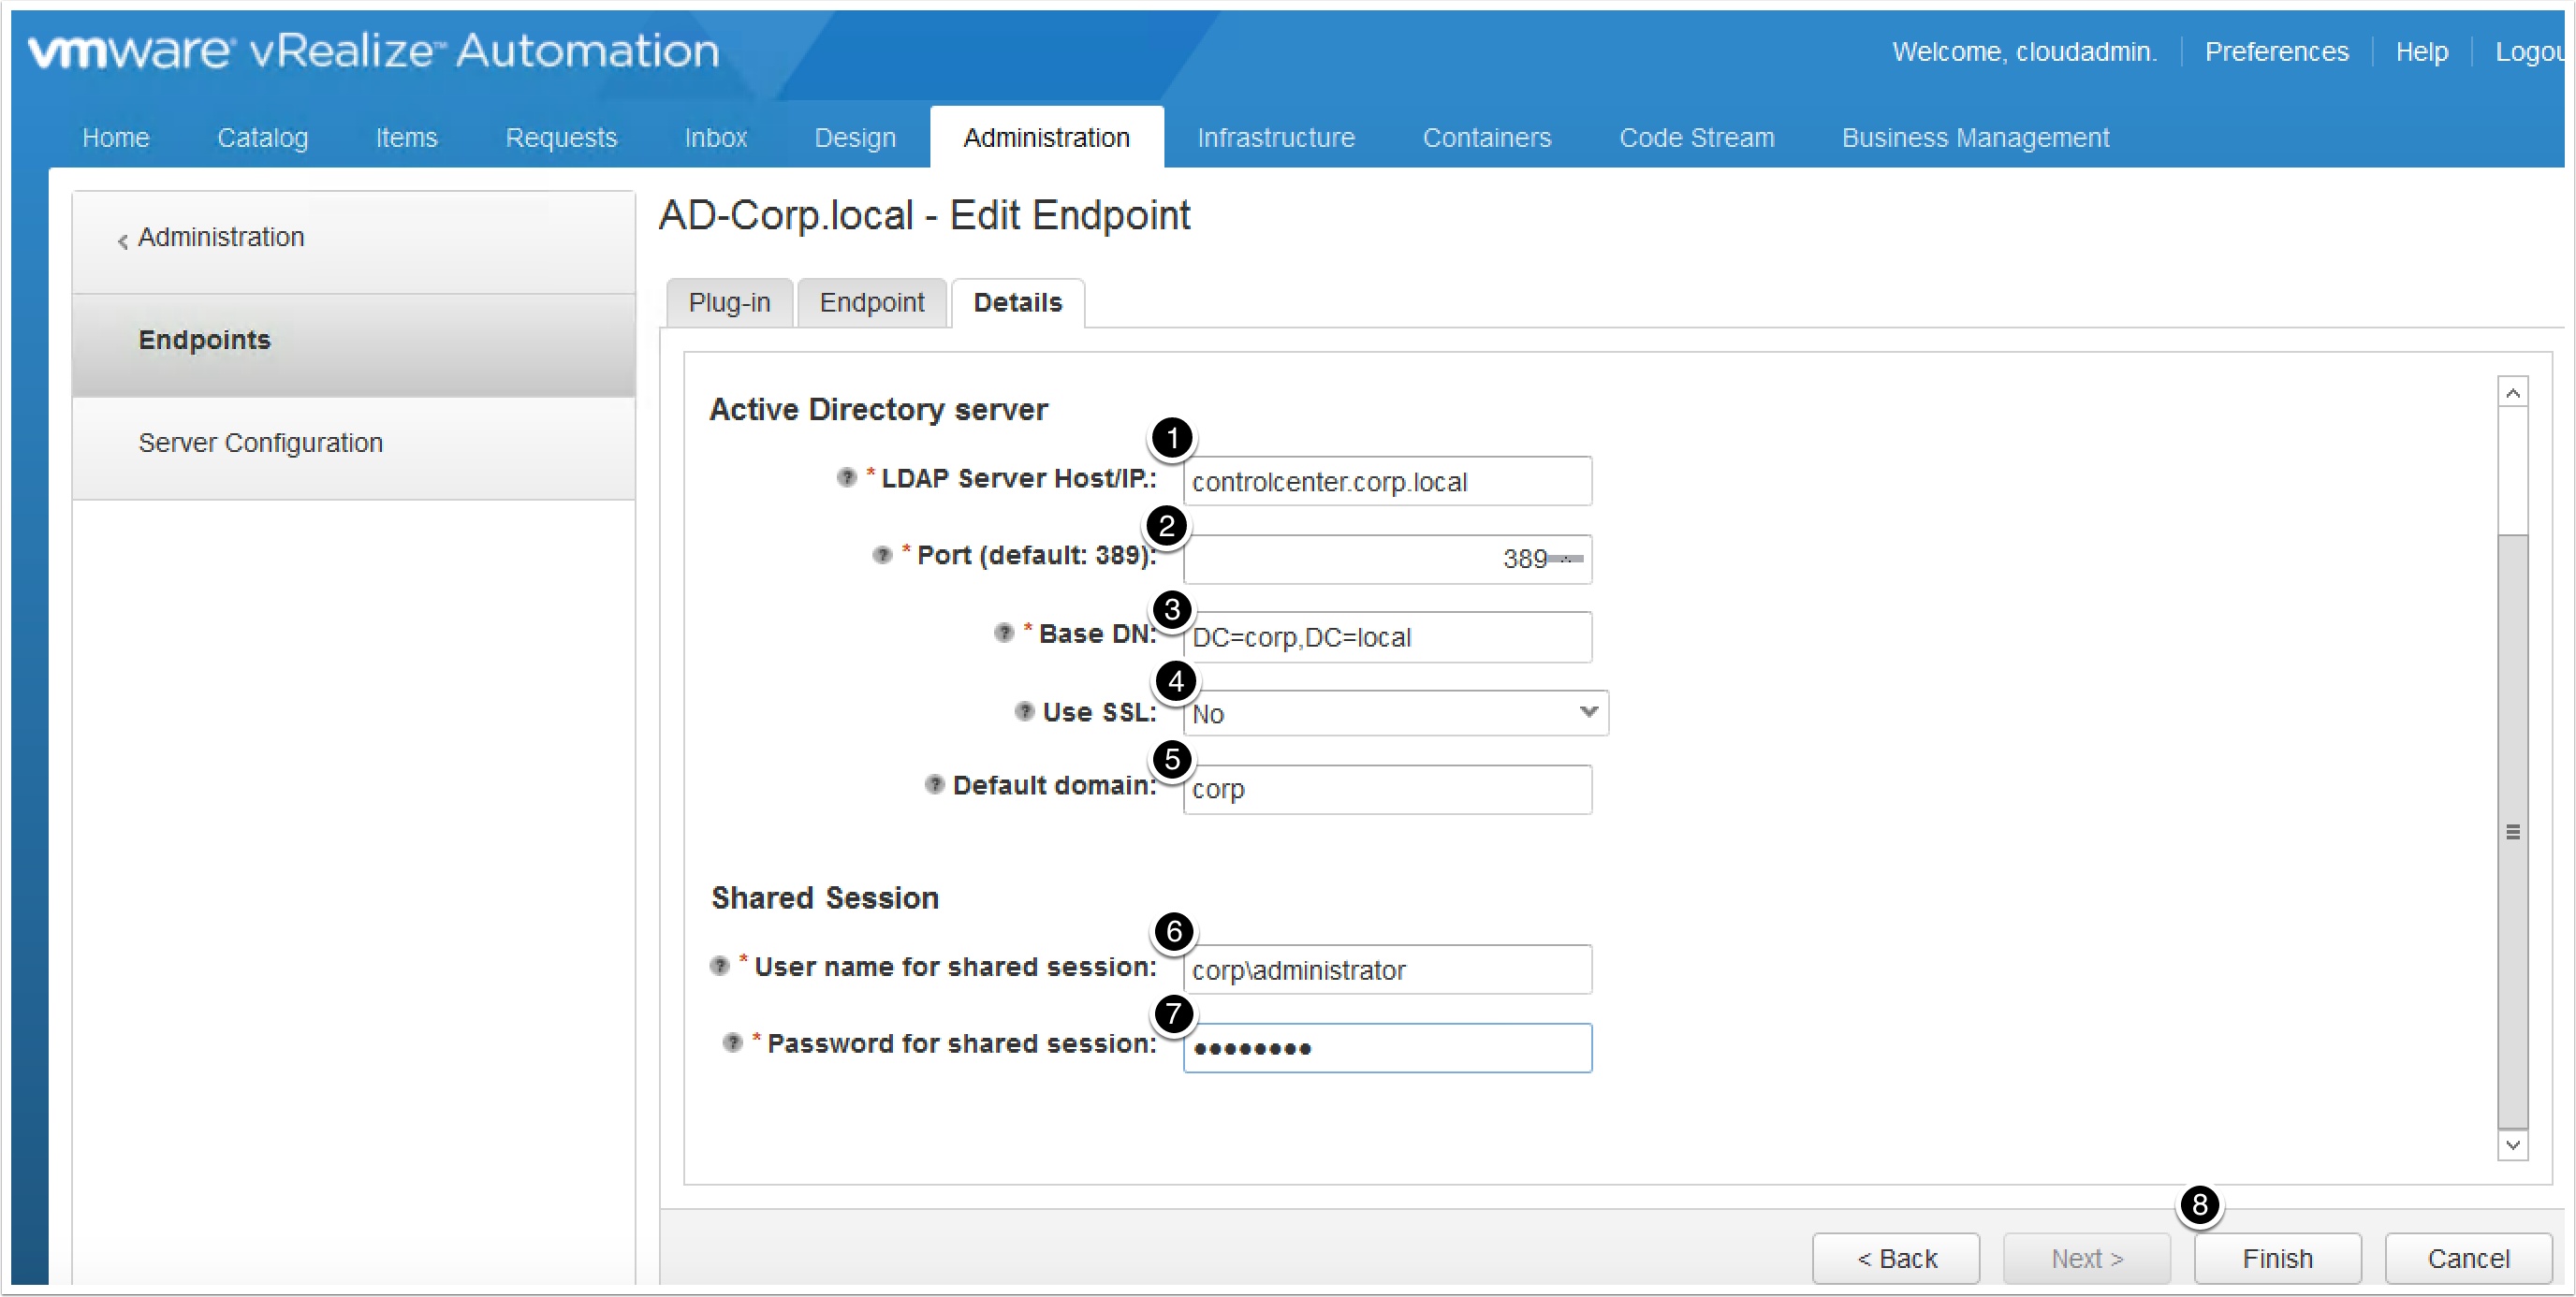Click the Shared Session heading

click(x=824, y=898)
